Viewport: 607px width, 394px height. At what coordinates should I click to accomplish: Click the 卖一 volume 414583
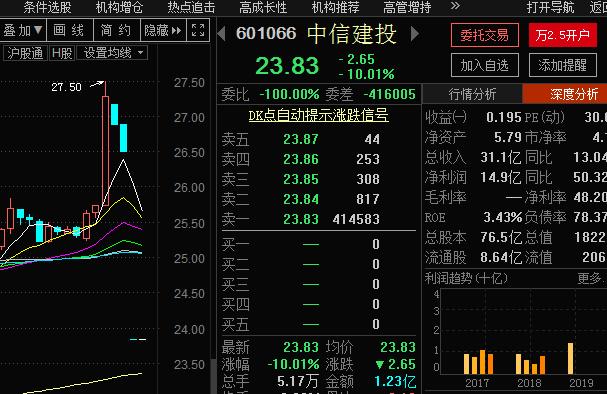356,219
